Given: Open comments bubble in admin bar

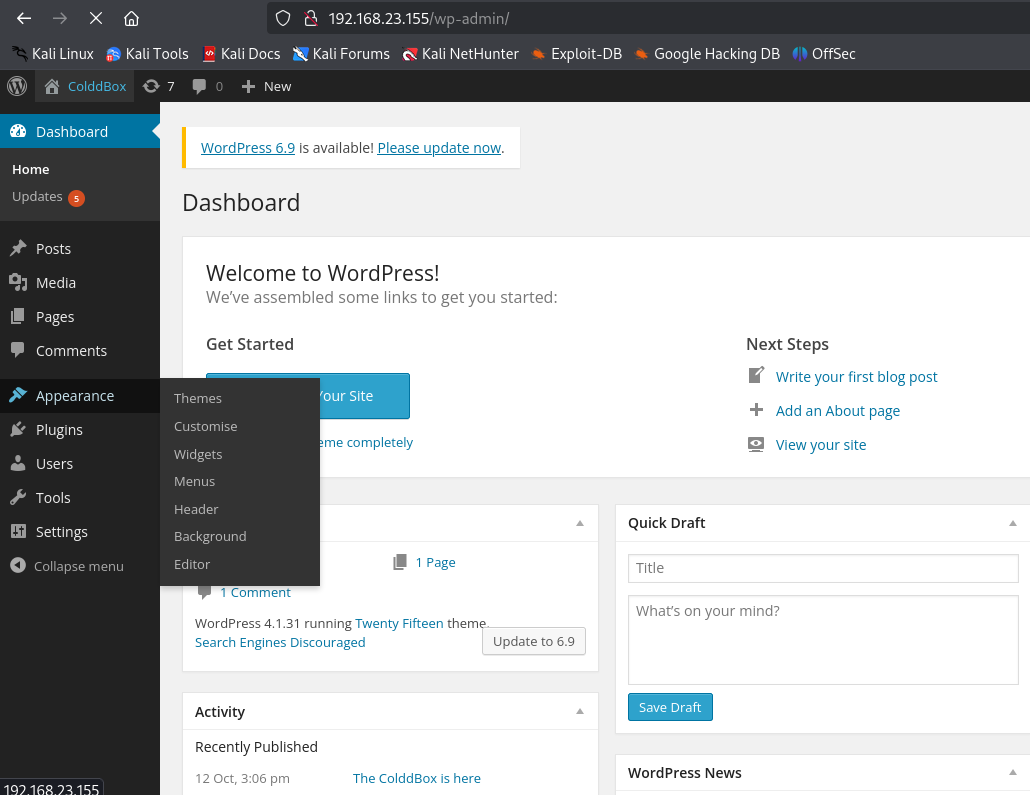Looking at the screenshot, I should (208, 86).
